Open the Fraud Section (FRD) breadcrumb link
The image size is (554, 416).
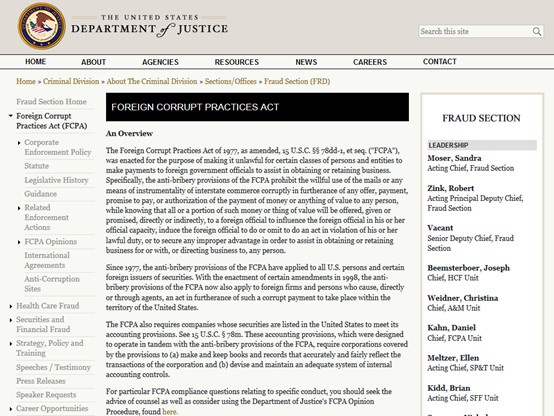[x=297, y=81]
